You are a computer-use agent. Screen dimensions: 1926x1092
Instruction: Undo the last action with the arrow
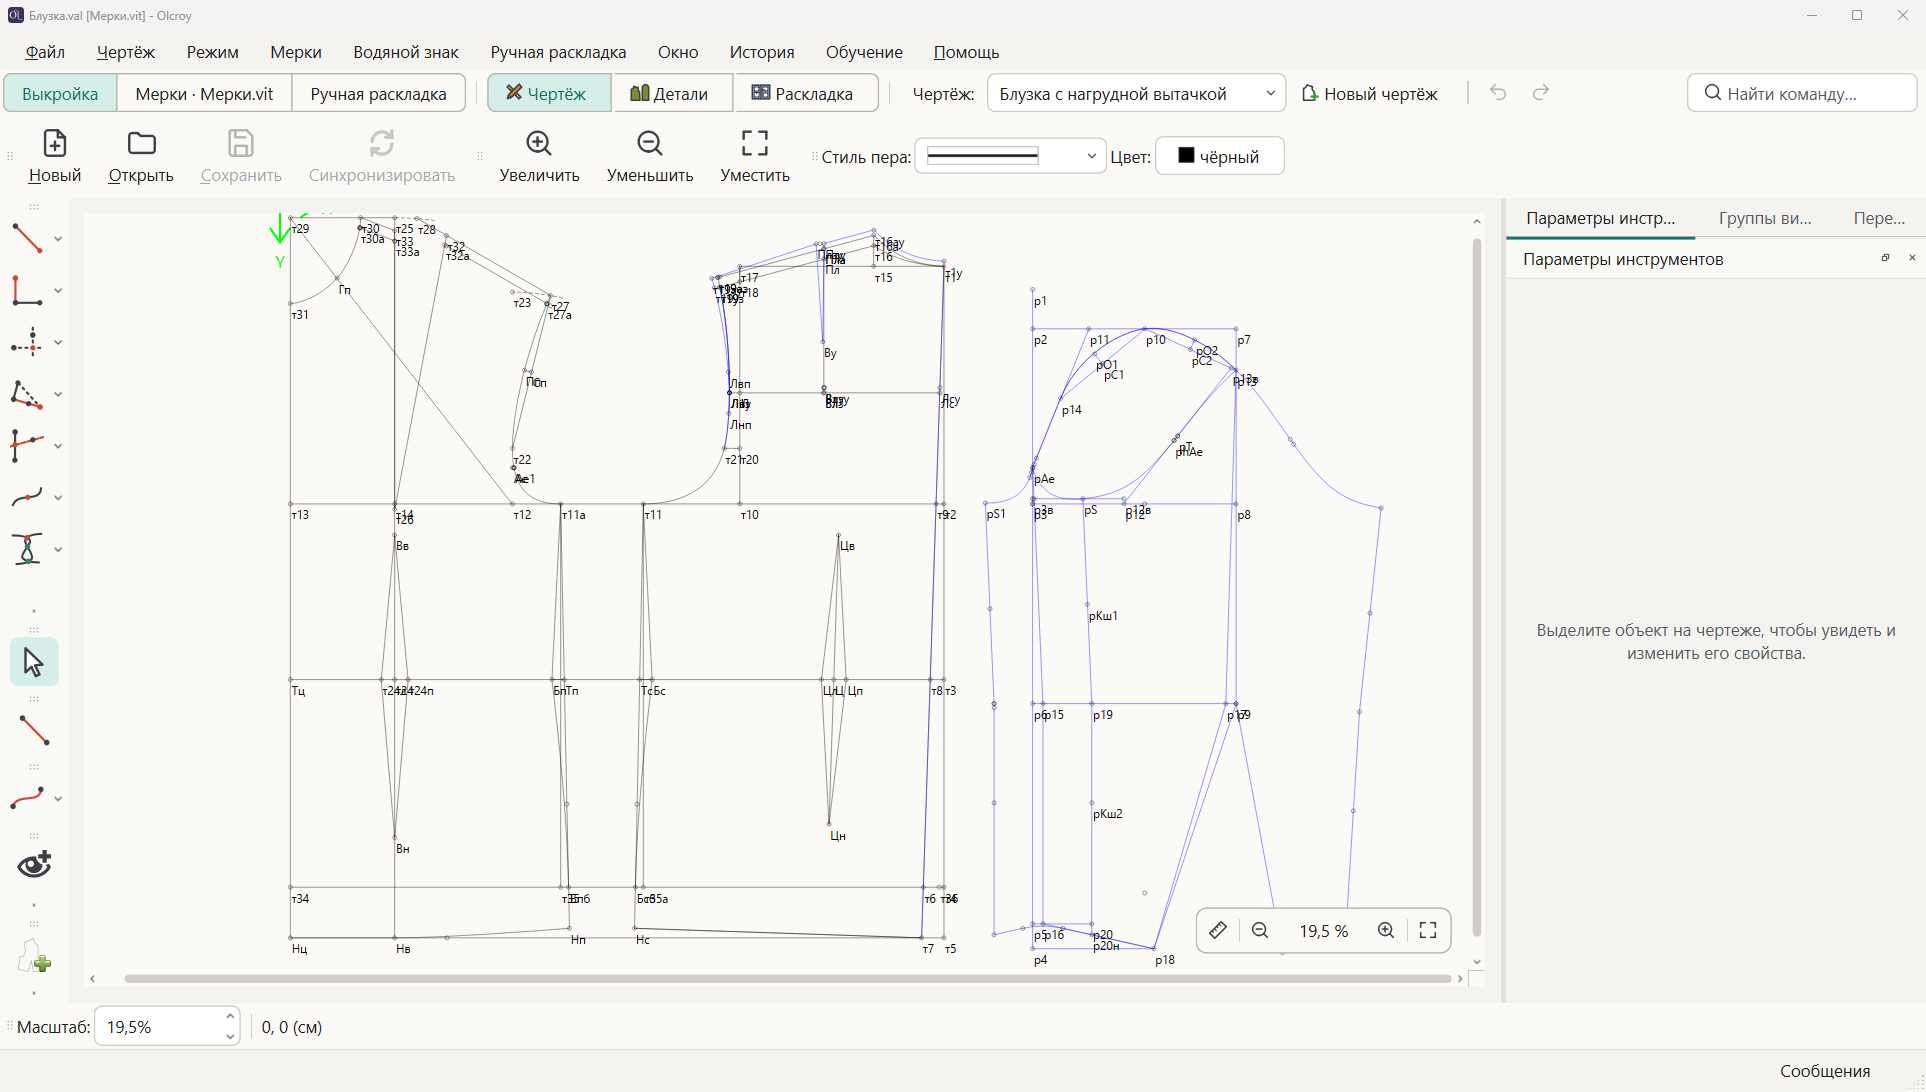pyautogui.click(x=1498, y=93)
